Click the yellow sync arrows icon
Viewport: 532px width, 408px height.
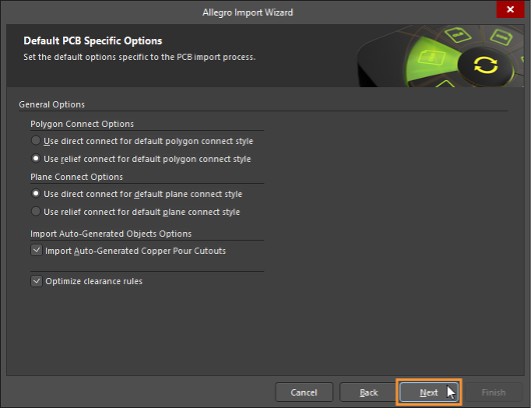pyautogui.click(x=486, y=65)
